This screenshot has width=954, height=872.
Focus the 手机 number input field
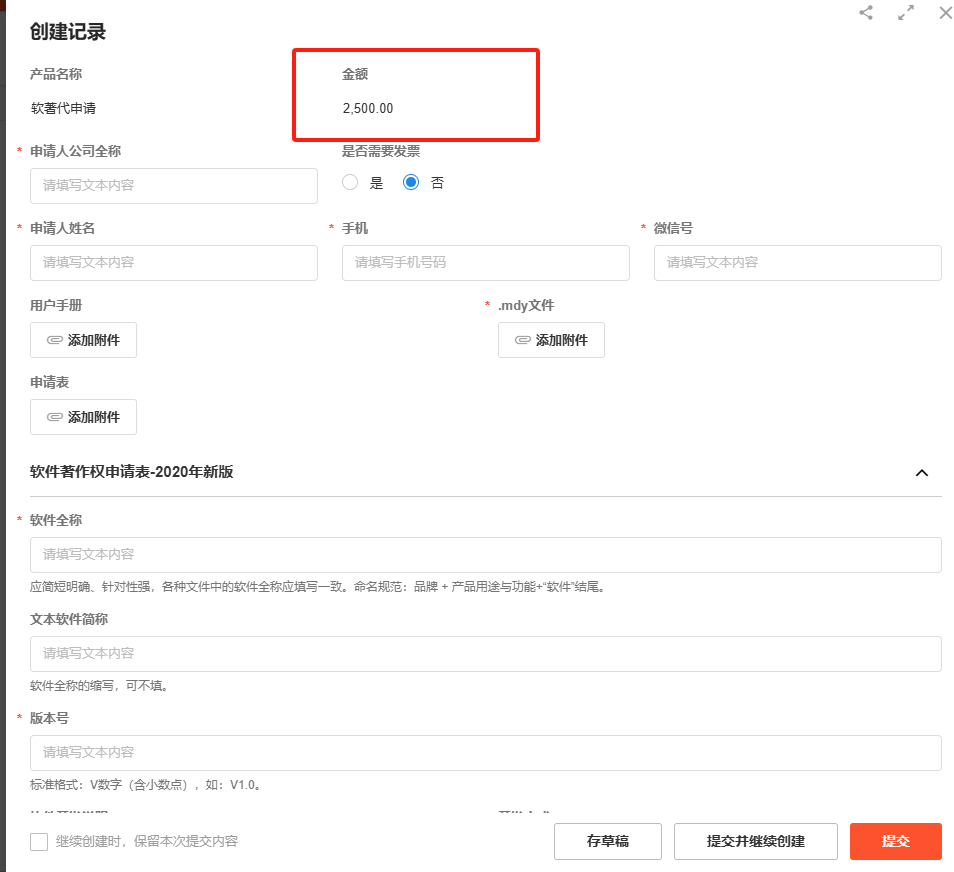486,263
